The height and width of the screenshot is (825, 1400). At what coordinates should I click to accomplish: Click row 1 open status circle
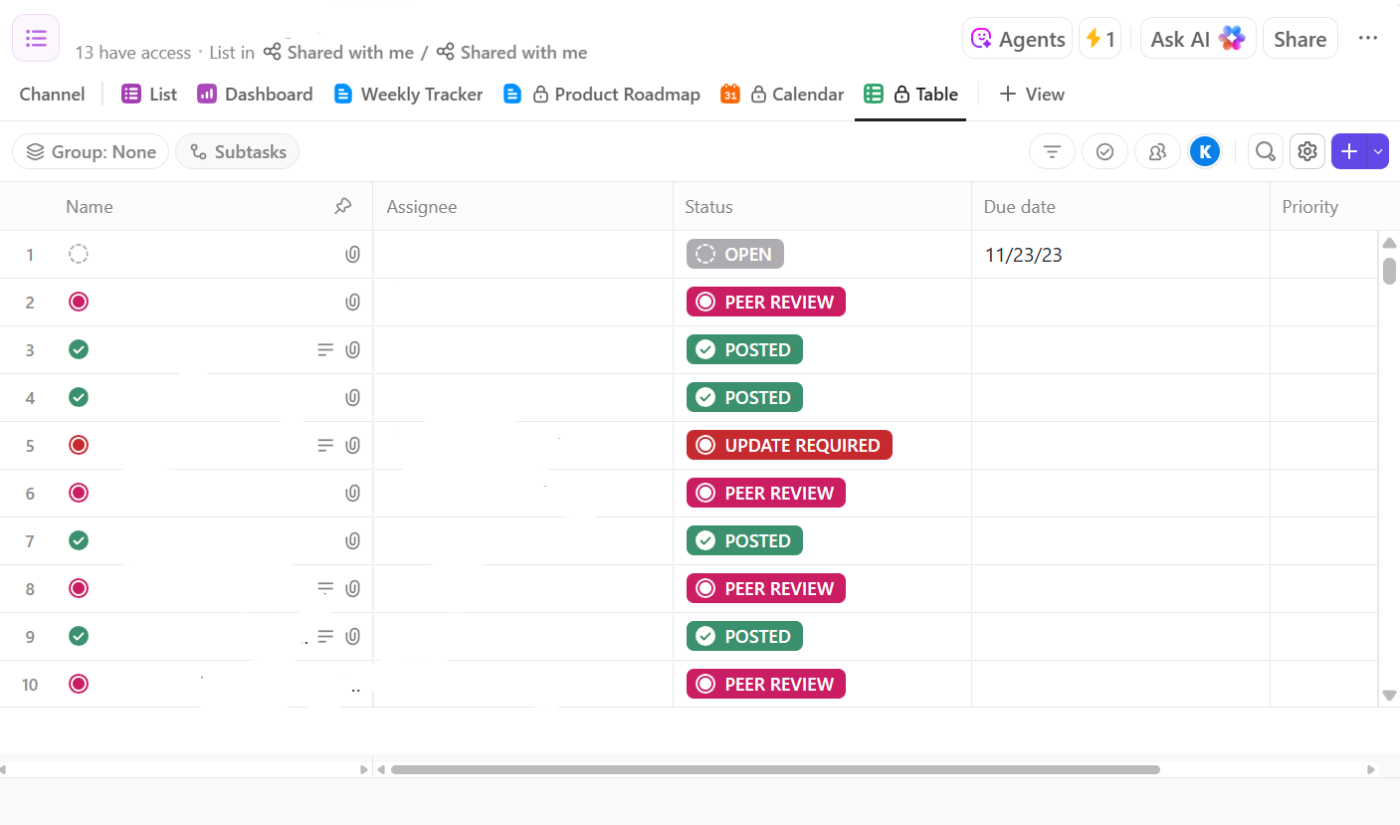point(78,254)
